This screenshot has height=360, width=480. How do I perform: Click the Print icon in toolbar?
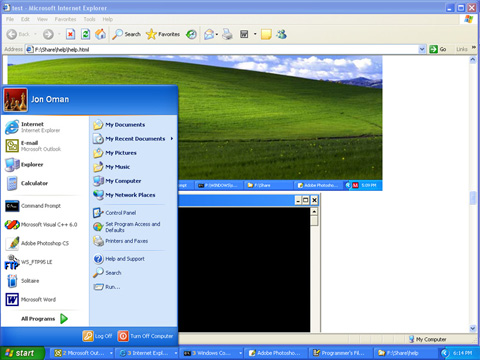tap(227, 34)
